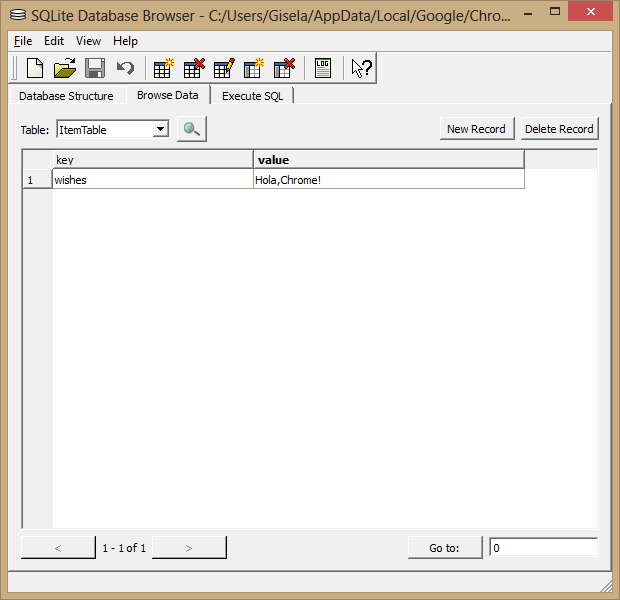The height and width of the screenshot is (600, 620).
Task: Click the value column header
Action: (389, 160)
